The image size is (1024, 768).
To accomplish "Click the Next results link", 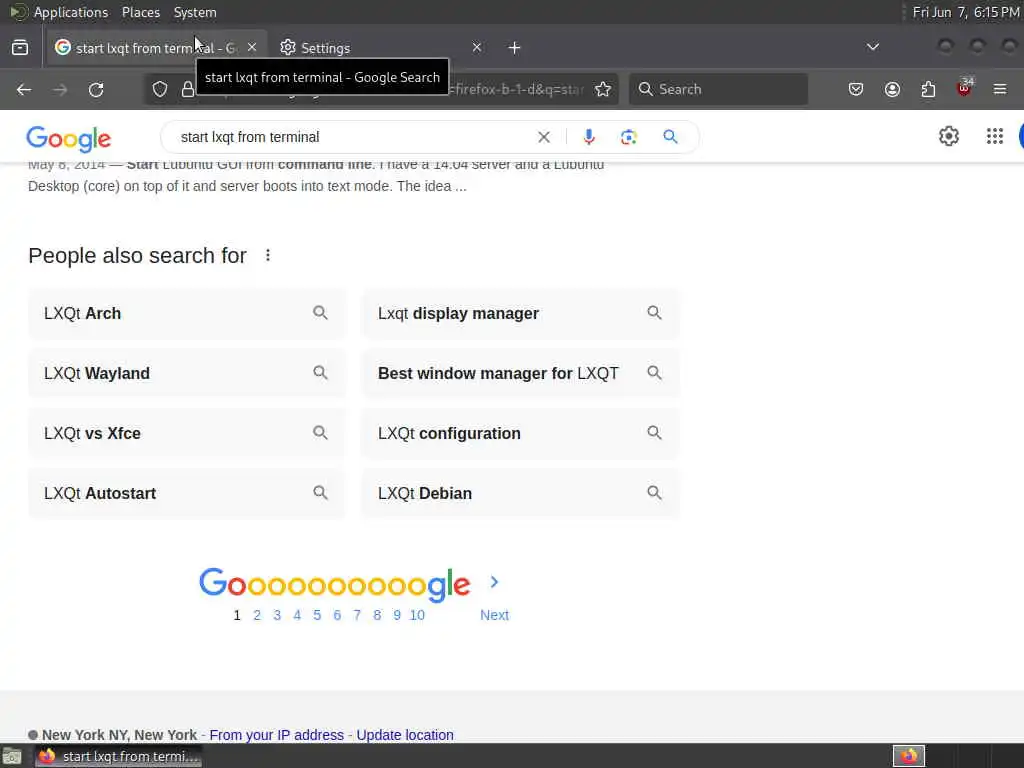I will [494, 615].
